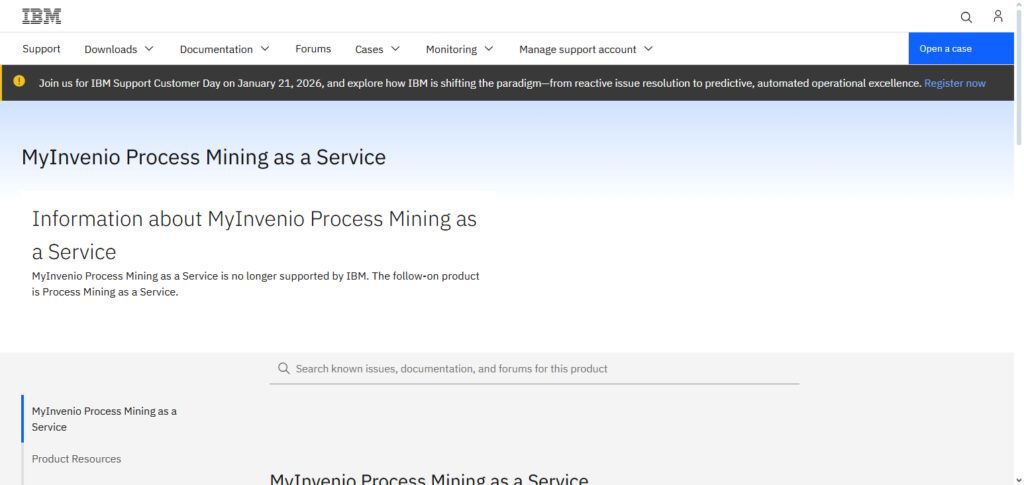Click the IBM logo
1024x485 pixels.
point(42,16)
